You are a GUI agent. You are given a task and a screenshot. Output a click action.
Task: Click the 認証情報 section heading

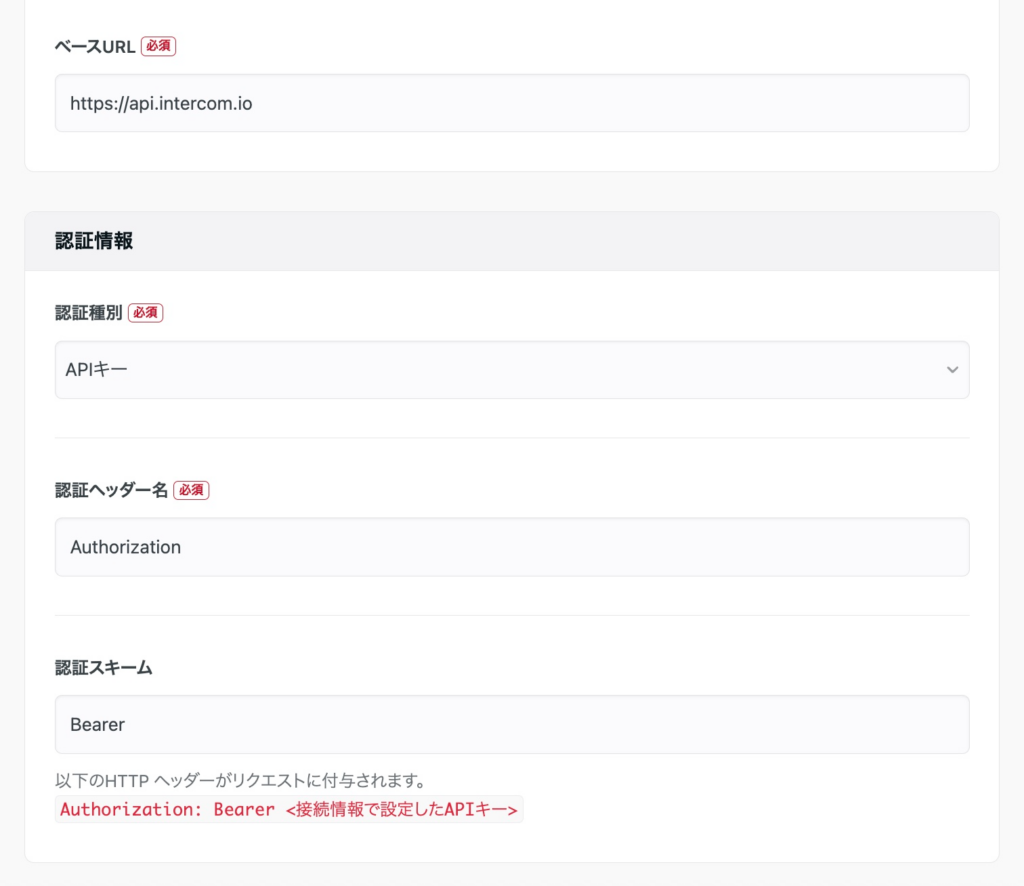tap(94, 241)
